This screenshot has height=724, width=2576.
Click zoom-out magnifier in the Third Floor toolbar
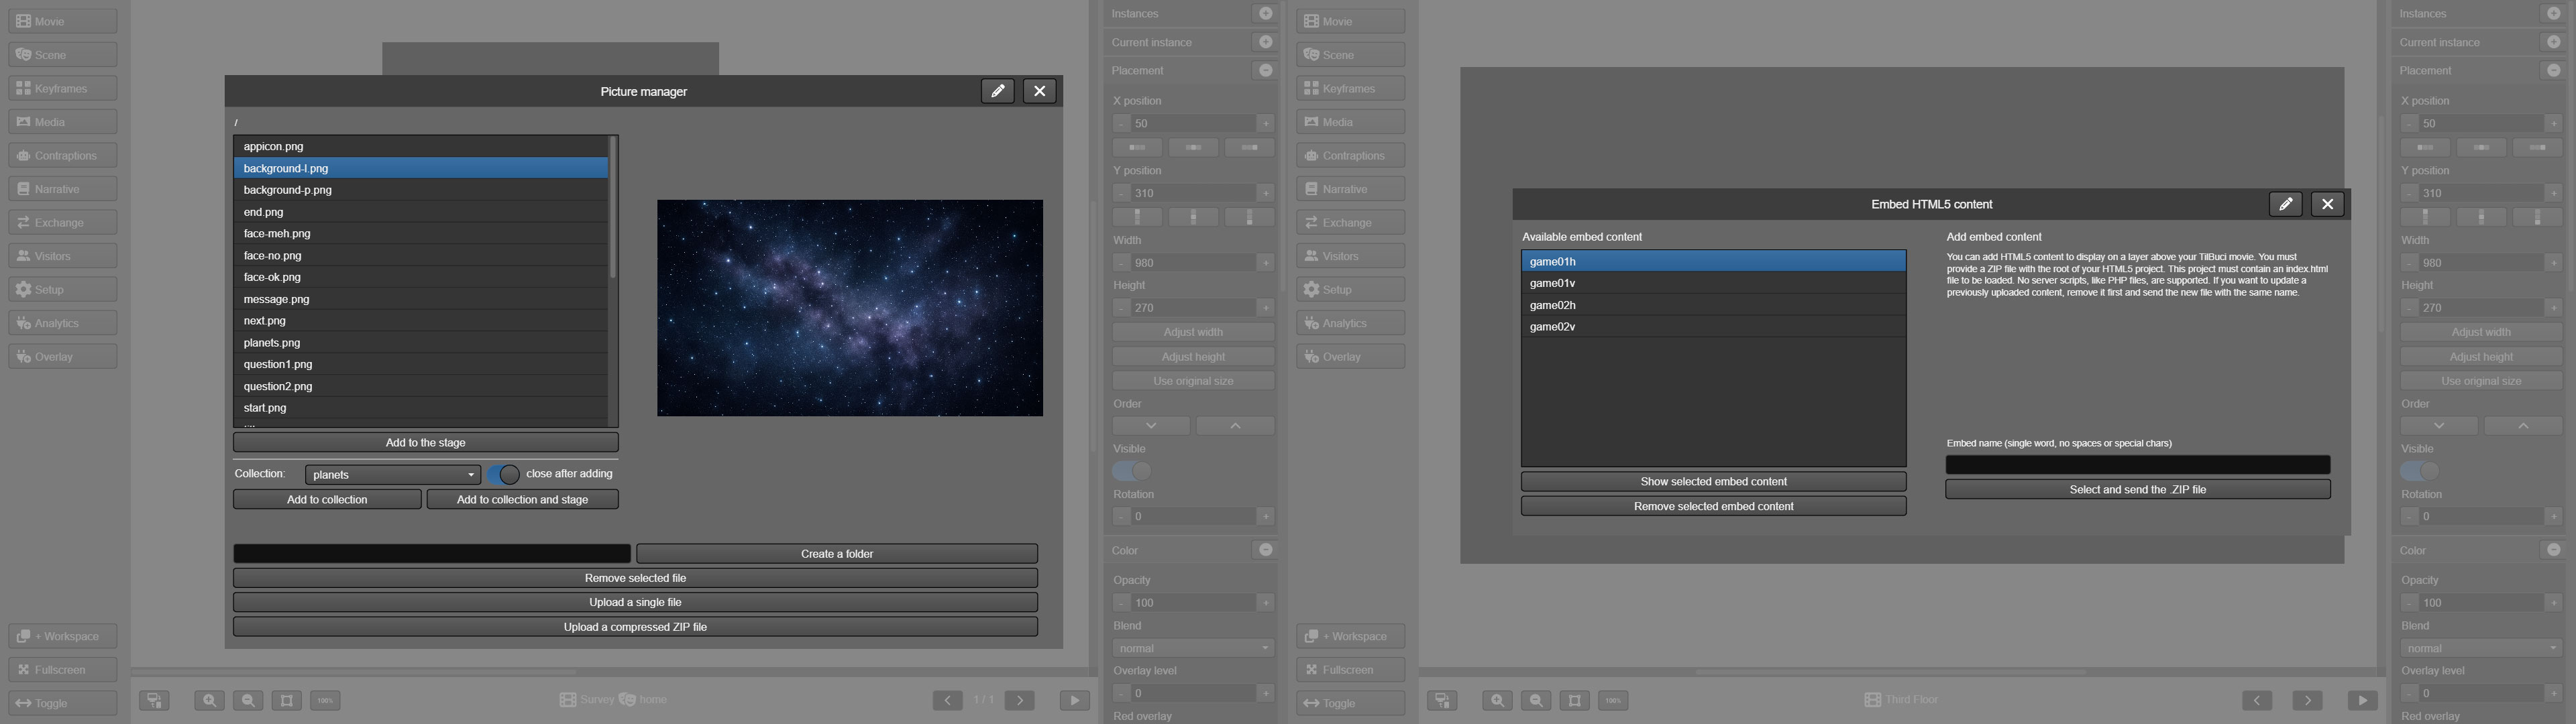click(x=1536, y=700)
